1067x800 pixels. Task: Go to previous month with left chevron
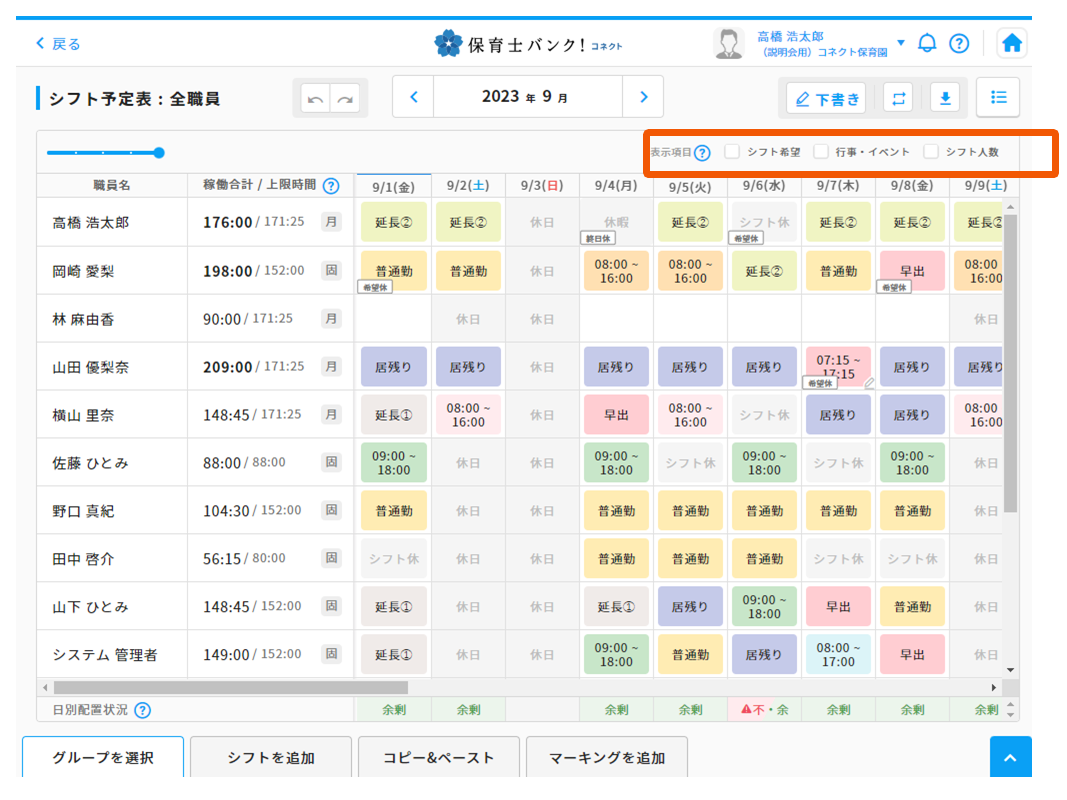tap(414, 97)
